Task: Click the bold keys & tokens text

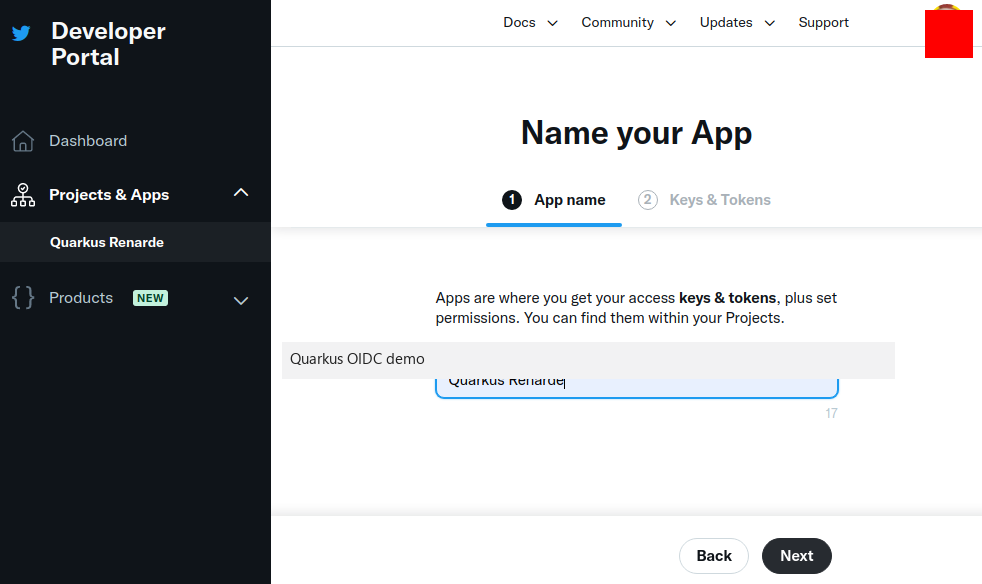Action: pyautogui.click(x=727, y=298)
